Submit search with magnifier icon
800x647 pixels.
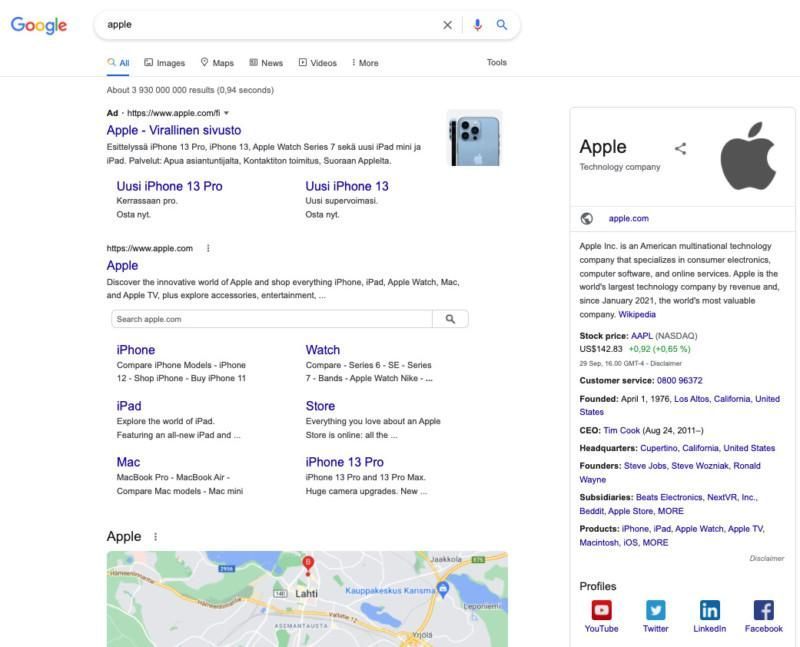tap(502, 24)
